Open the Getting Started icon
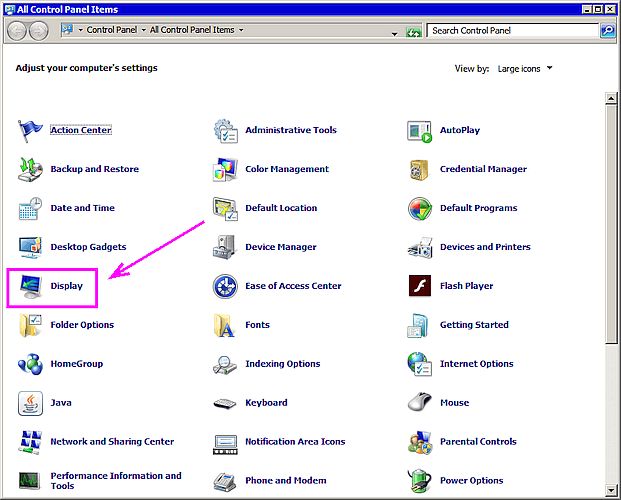Image resolution: width=621 pixels, height=500 pixels. (x=418, y=325)
